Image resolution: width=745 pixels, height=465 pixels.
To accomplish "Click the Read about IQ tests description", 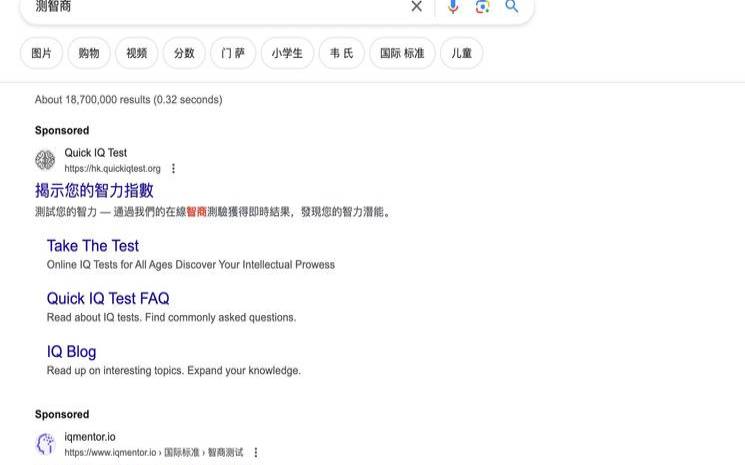I will (171, 317).
